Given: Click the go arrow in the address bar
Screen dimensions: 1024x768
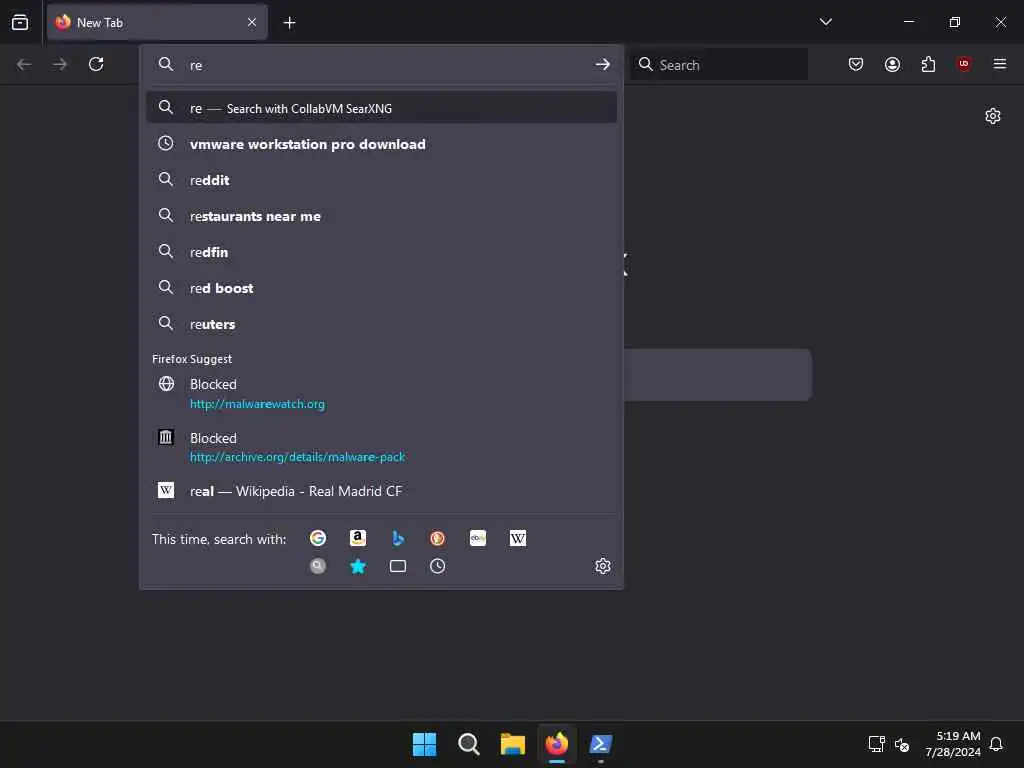Looking at the screenshot, I should [603, 64].
